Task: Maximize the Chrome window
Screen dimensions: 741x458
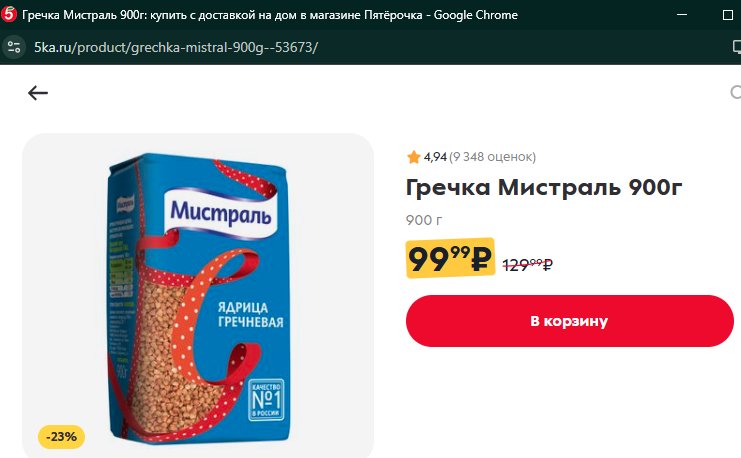Action: coord(728,15)
